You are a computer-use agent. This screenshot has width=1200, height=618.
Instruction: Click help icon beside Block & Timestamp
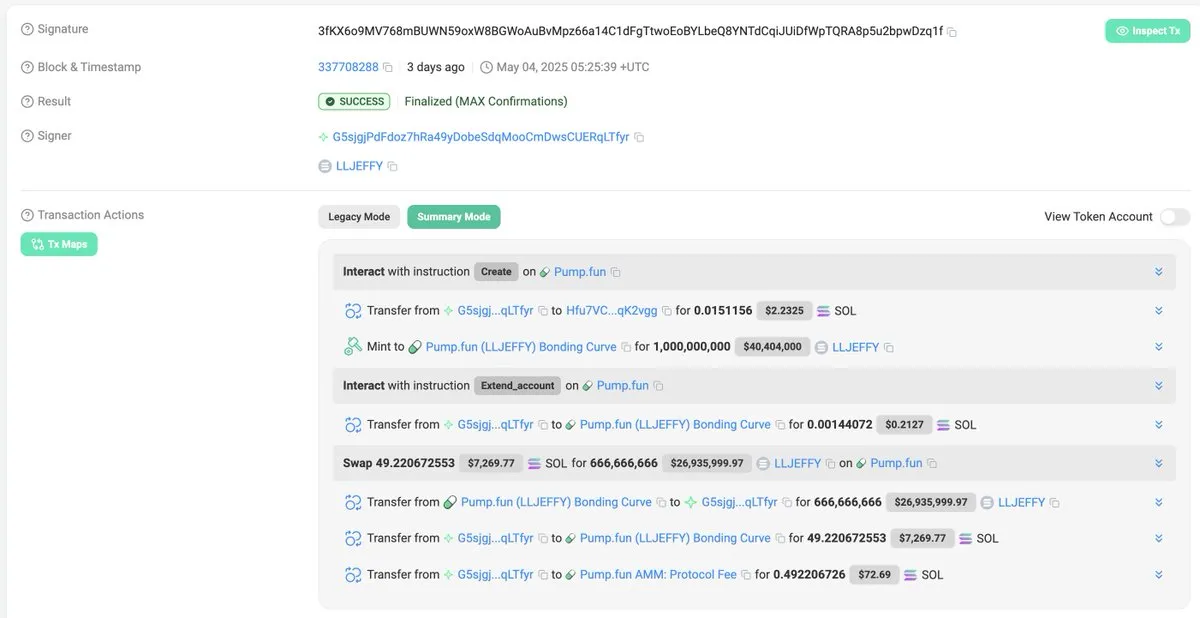28,68
